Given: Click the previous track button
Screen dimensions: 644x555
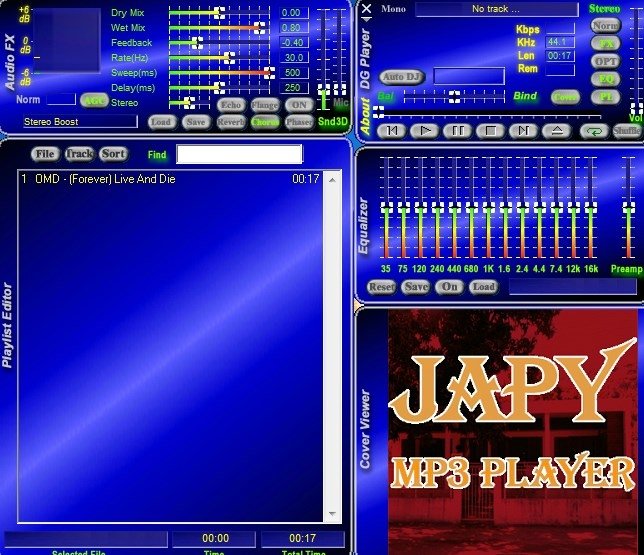Looking at the screenshot, I should pos(392,131).
